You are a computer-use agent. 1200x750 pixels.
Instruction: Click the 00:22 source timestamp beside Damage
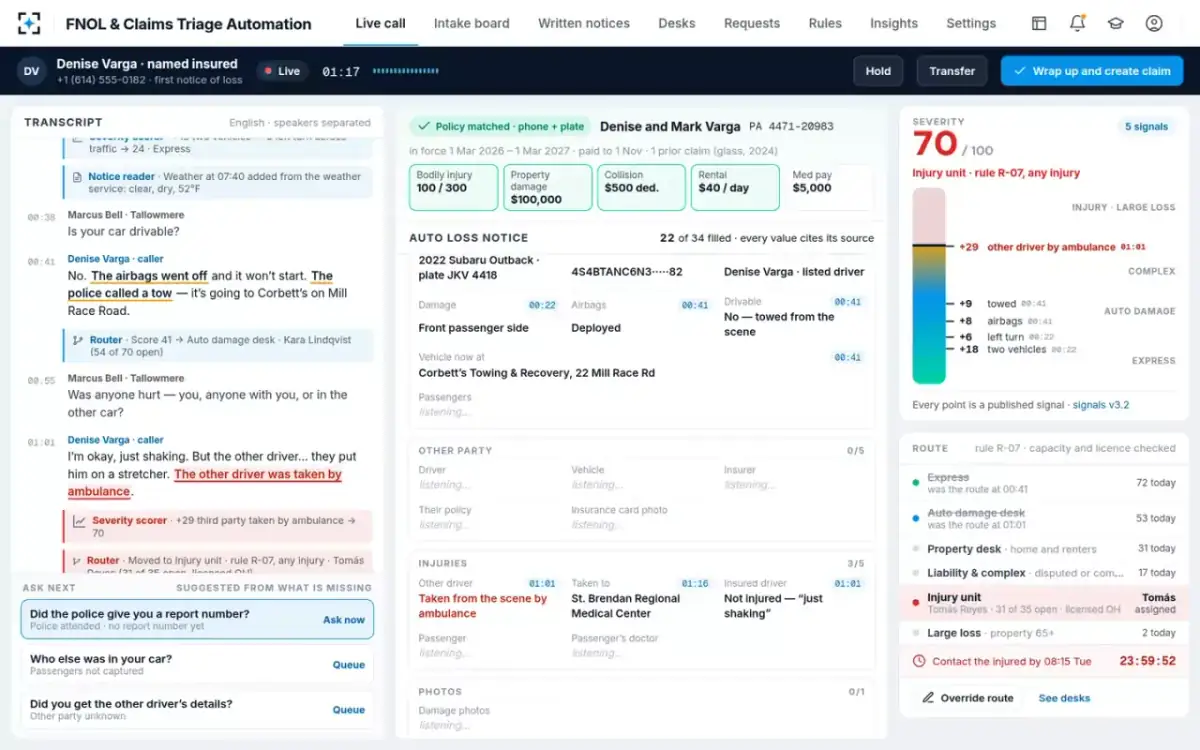[x=542, y=305]
